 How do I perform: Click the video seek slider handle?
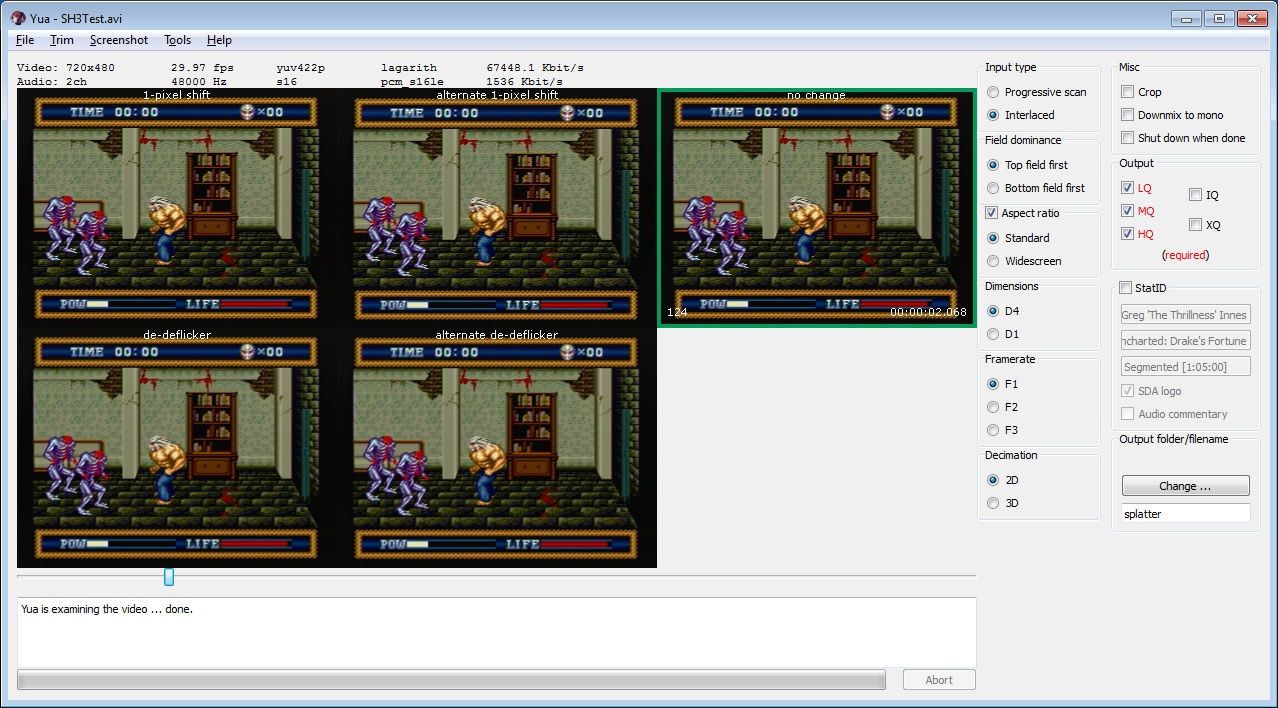[169, 576]
